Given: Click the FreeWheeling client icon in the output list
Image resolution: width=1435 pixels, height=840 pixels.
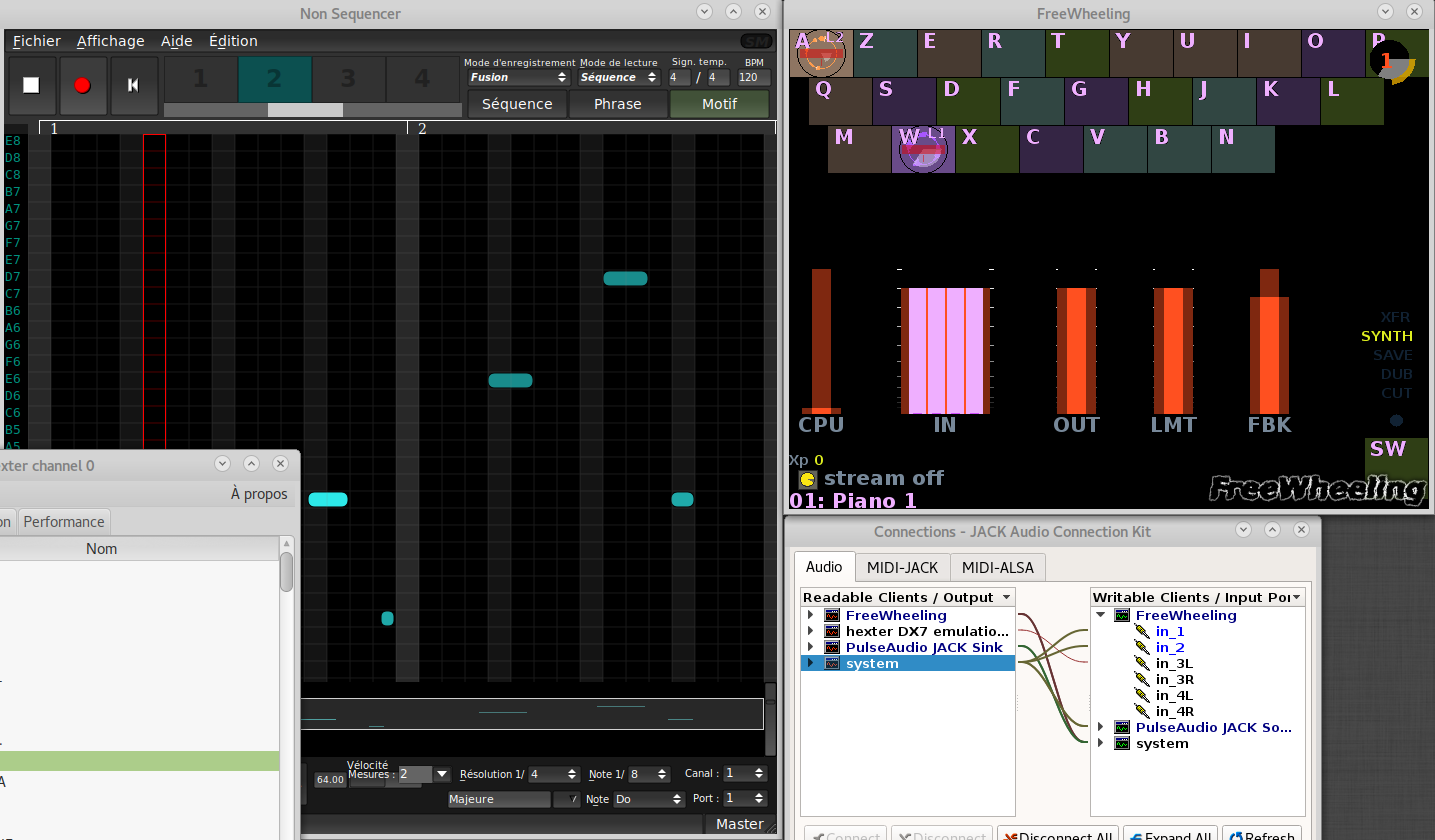Looking at the screenshot, I should [833, 616].
